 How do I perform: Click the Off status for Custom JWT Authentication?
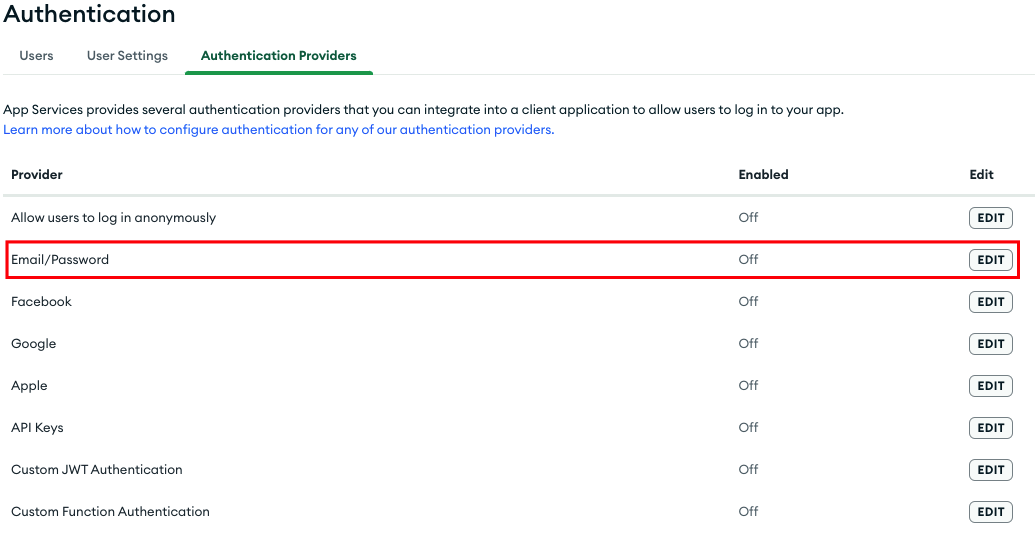coord(748,469)
